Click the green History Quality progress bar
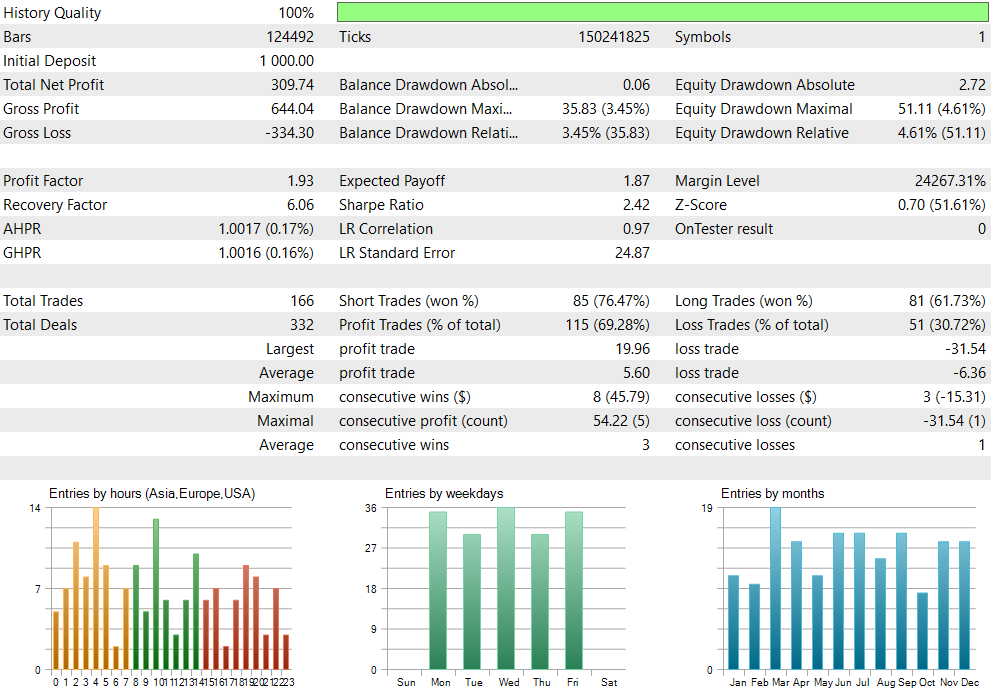The height and width of the screenshot is (700, 992). coord(662,13)
